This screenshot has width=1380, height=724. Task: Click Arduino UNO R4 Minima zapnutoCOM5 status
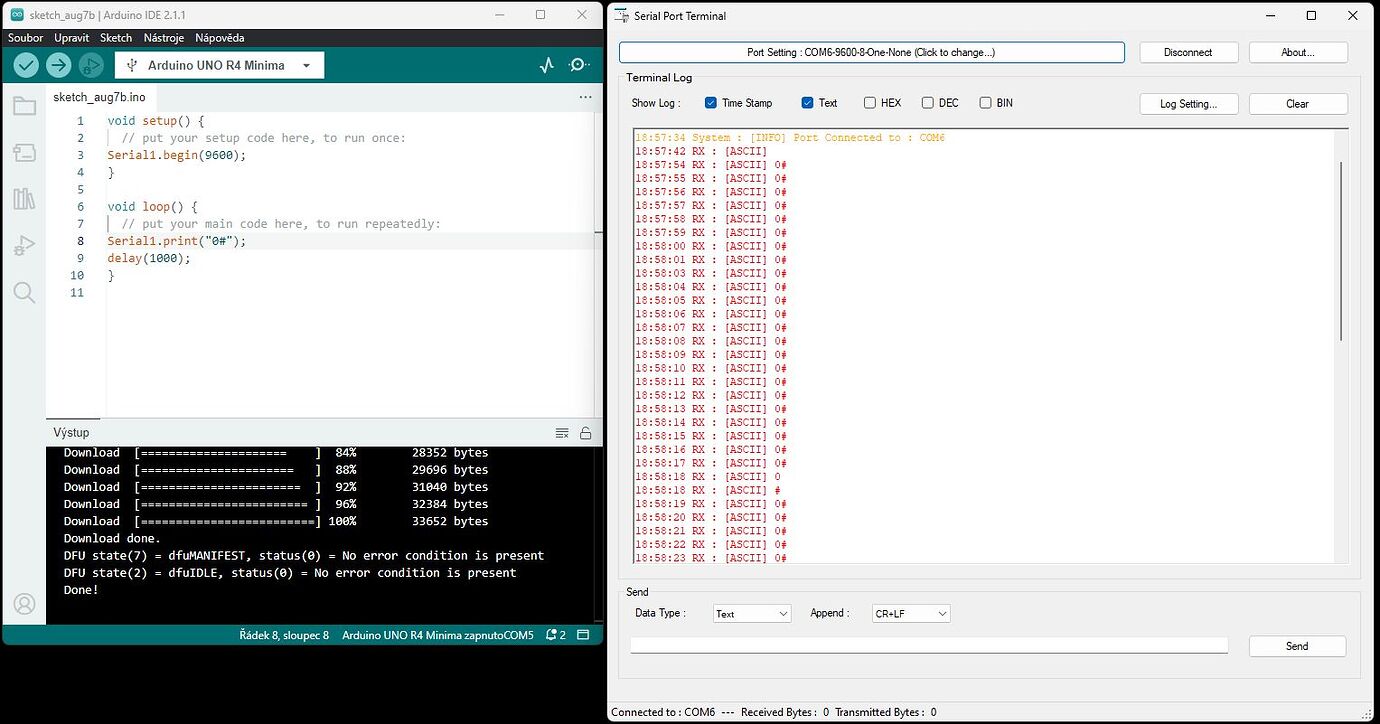pos(438,635)
